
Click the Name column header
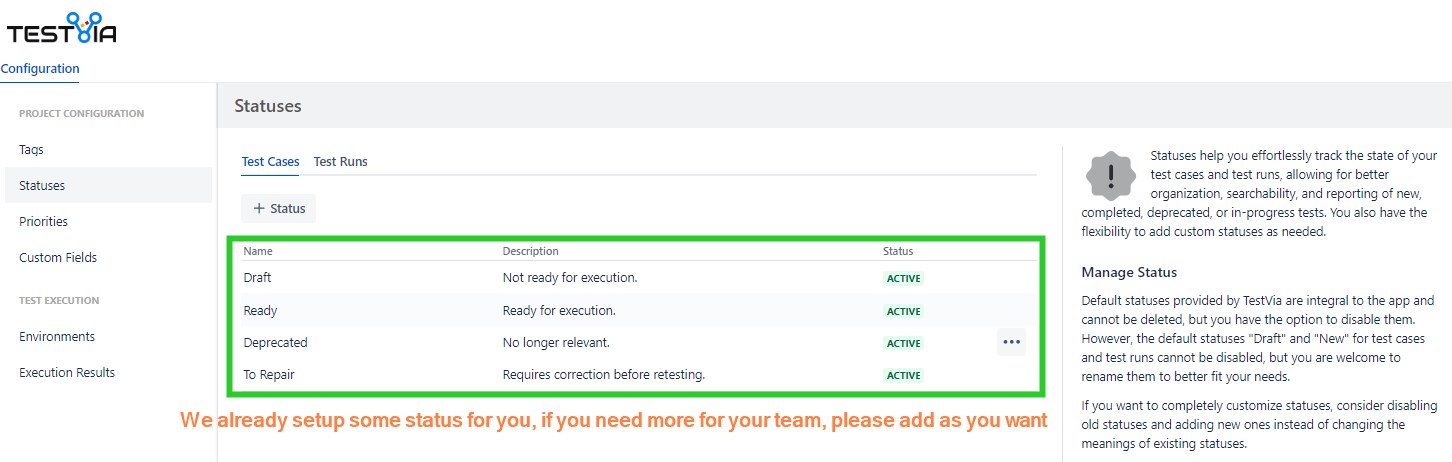pos(258,252)
